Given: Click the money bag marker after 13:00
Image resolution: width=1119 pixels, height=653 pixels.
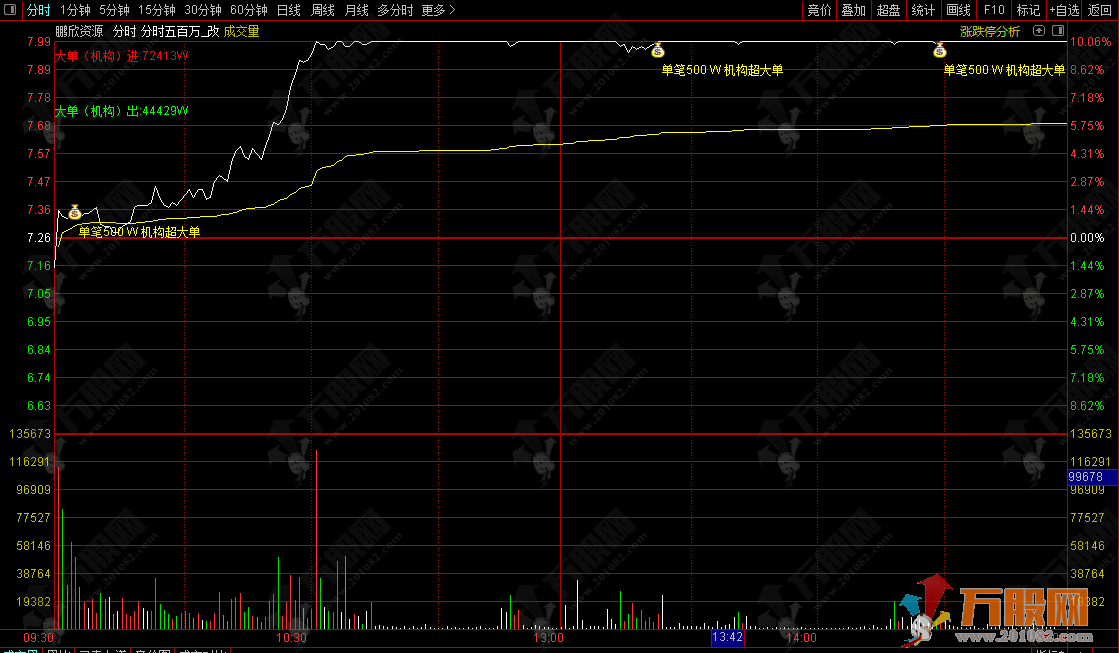Looking at the screenshot, I should pyautogui.click(x=658, y=50).
